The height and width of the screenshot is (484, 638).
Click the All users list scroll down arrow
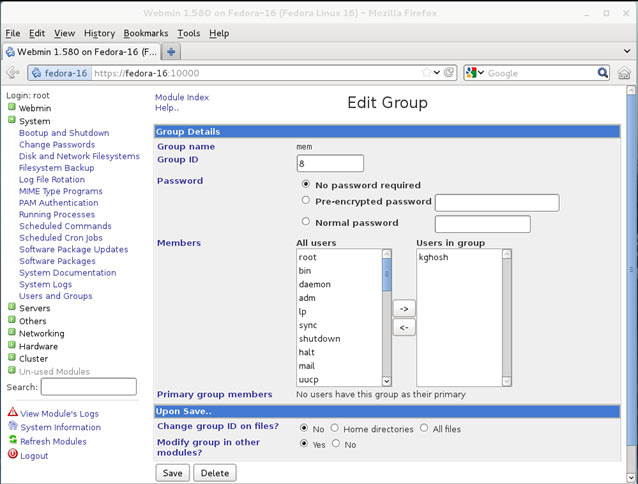tap(387, 381)
